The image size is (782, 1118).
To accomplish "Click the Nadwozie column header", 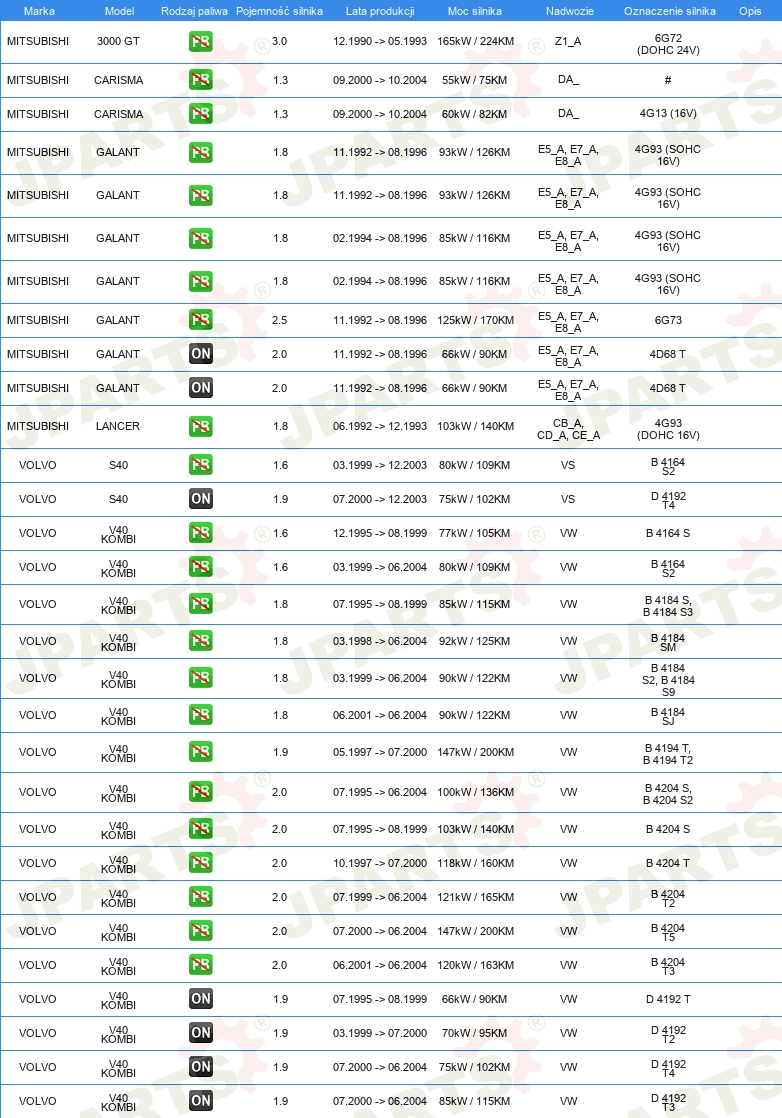I will (570, 11).
